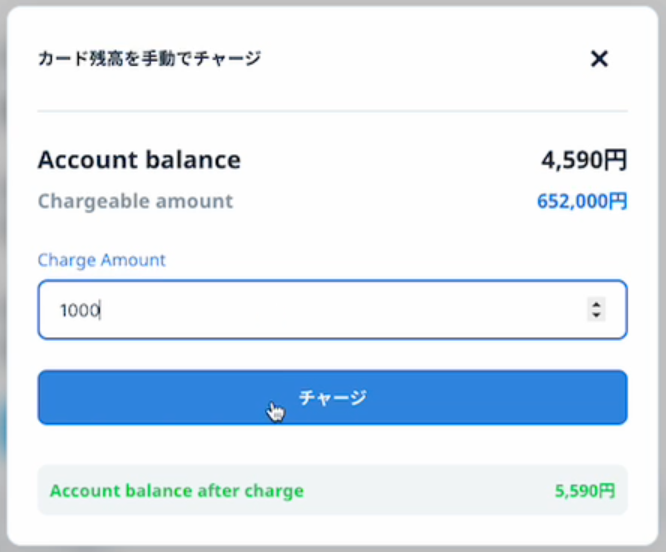Screen dimensions: 666x552
Task: Click the Account balance heading
Action: tap(139, 160)
